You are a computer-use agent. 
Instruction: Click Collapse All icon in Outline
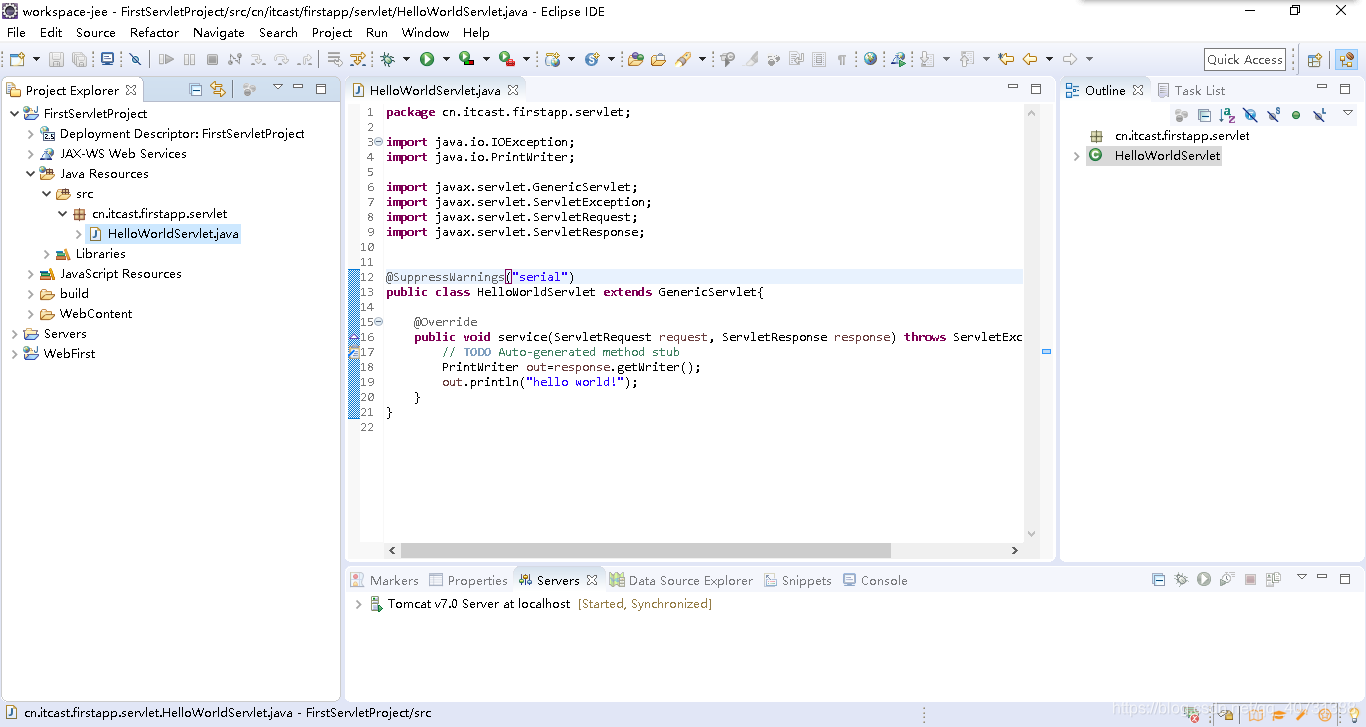pos(1204,115)
